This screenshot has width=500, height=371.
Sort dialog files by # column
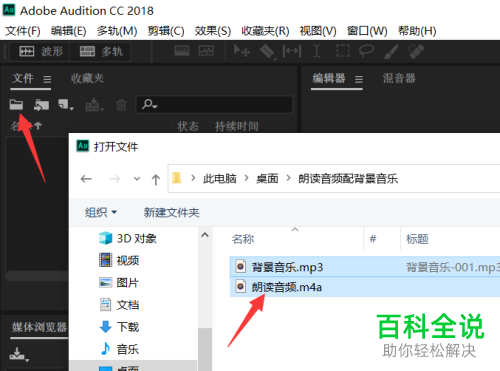point(373,239)
